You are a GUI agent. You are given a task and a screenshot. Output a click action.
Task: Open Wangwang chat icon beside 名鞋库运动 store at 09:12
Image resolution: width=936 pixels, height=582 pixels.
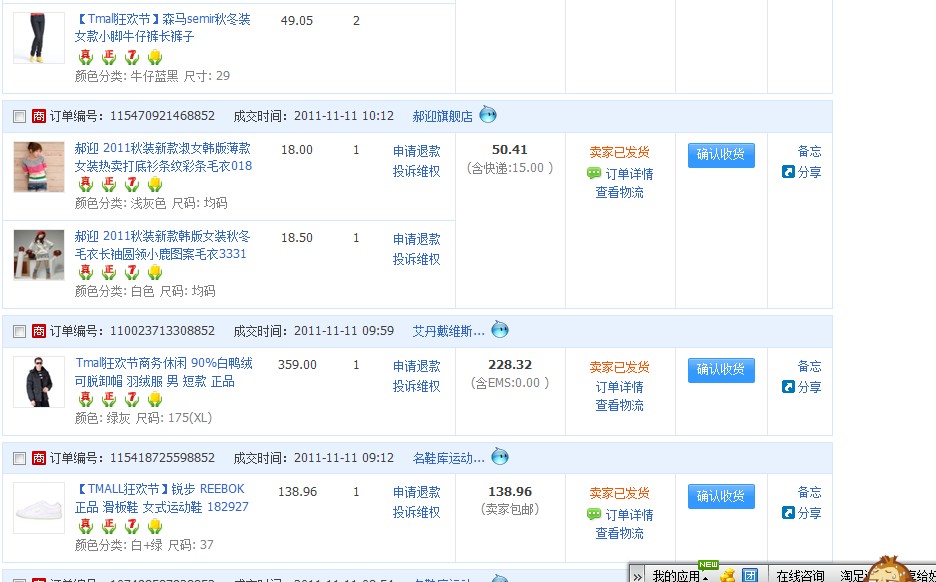[x=500, y=457]
